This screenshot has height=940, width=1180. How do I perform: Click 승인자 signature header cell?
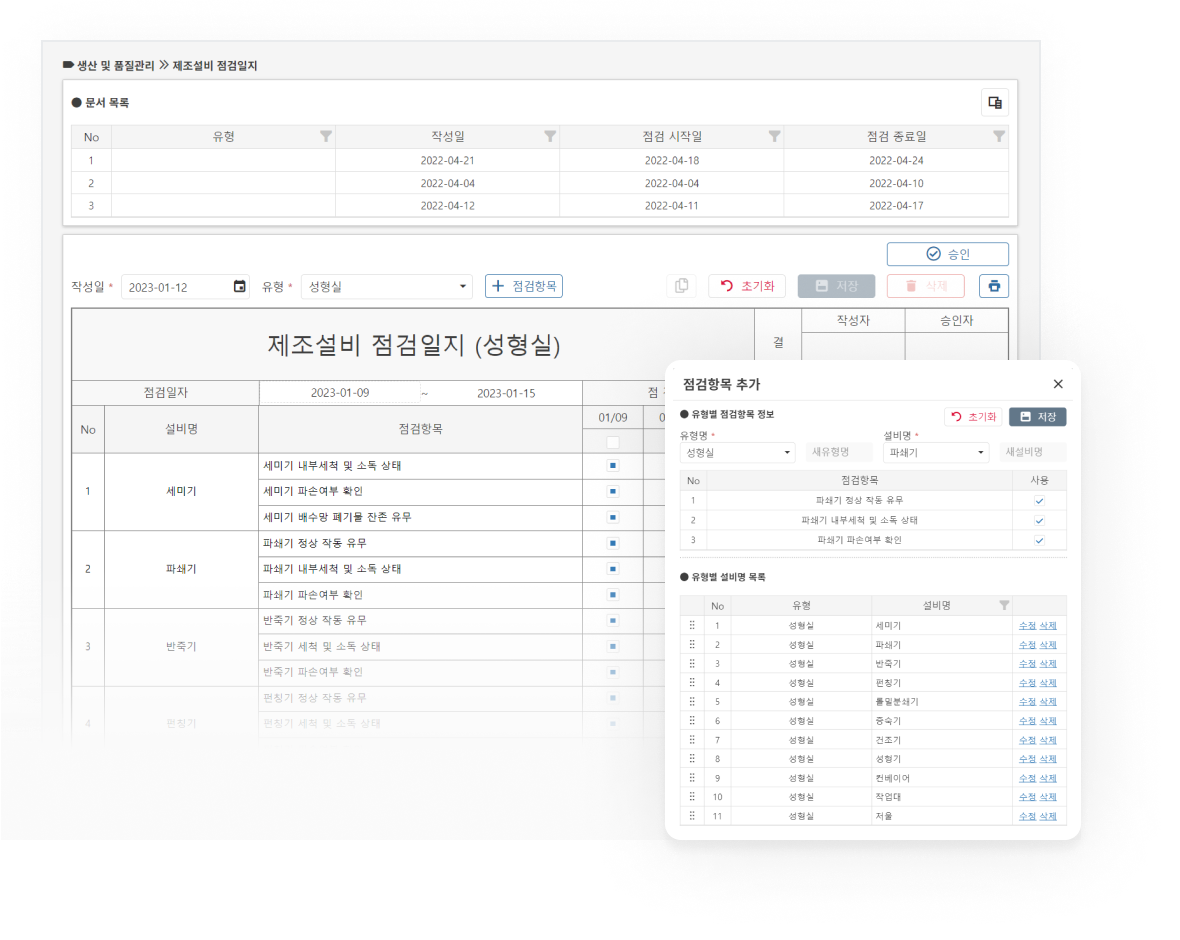(x=956, y=321)
